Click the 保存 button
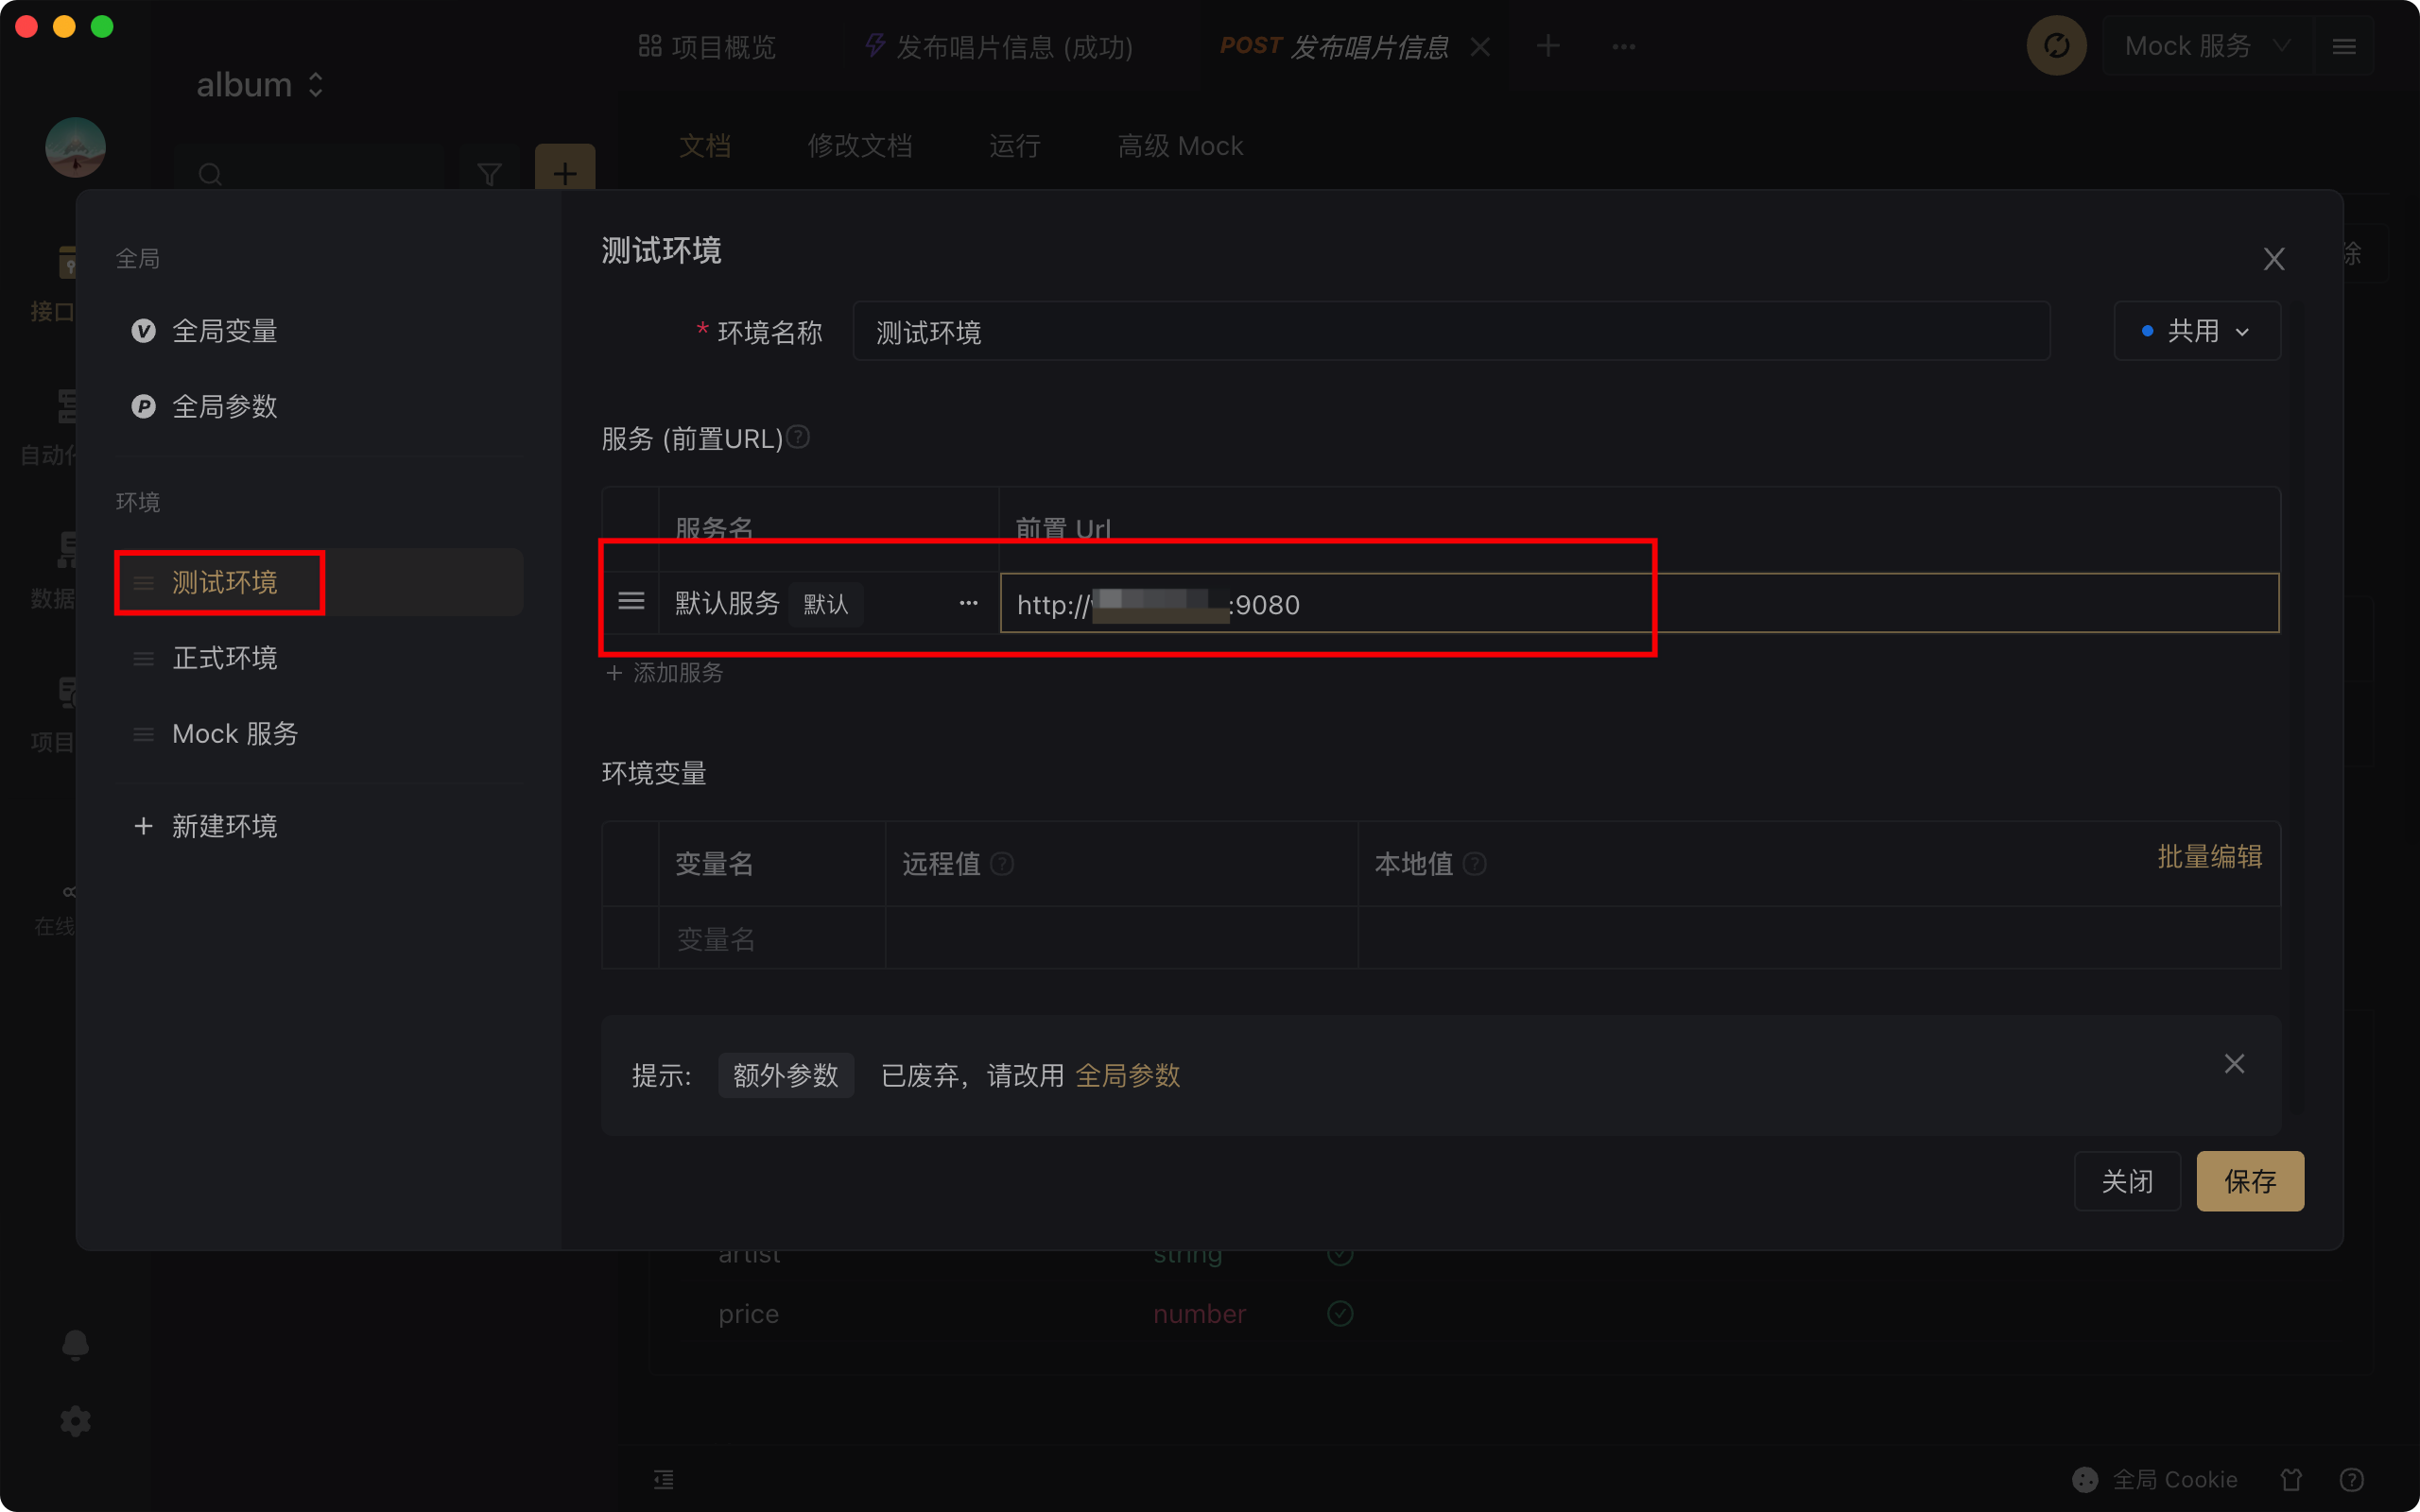 [x=2249, y=1181]
